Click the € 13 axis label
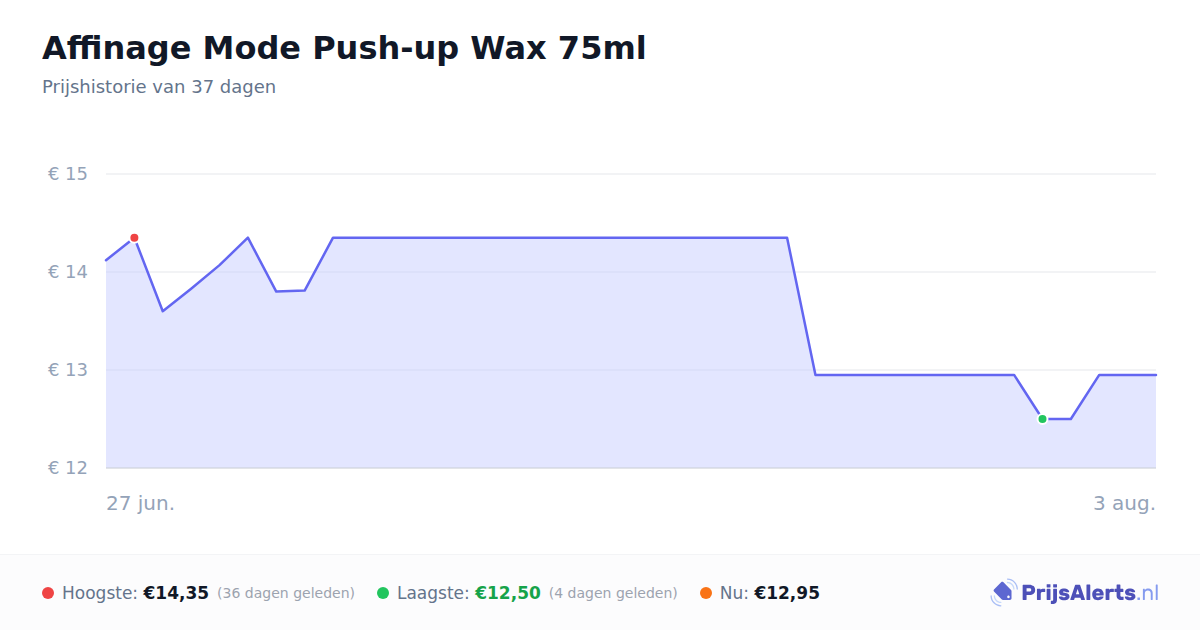The height and width of the screenshot is (630, 1200). point(68,370)
